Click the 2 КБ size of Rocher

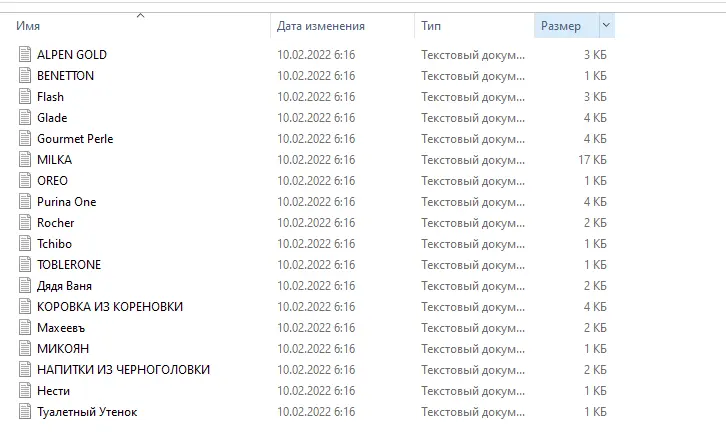point(595,223)
